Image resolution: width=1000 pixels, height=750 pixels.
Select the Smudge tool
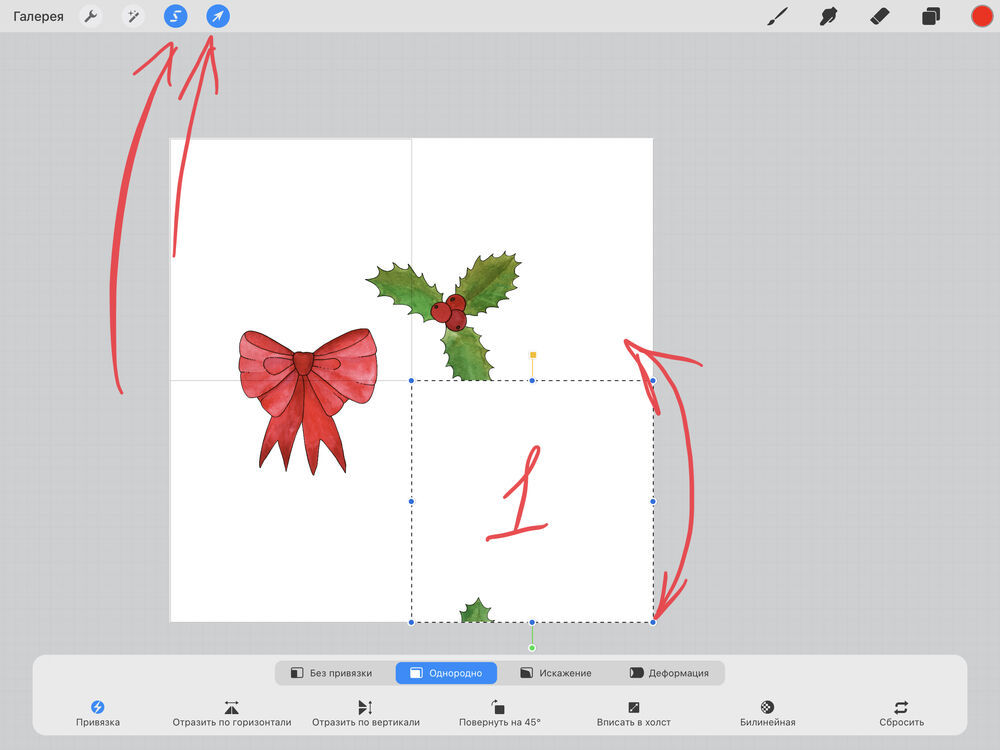(828, 17)
